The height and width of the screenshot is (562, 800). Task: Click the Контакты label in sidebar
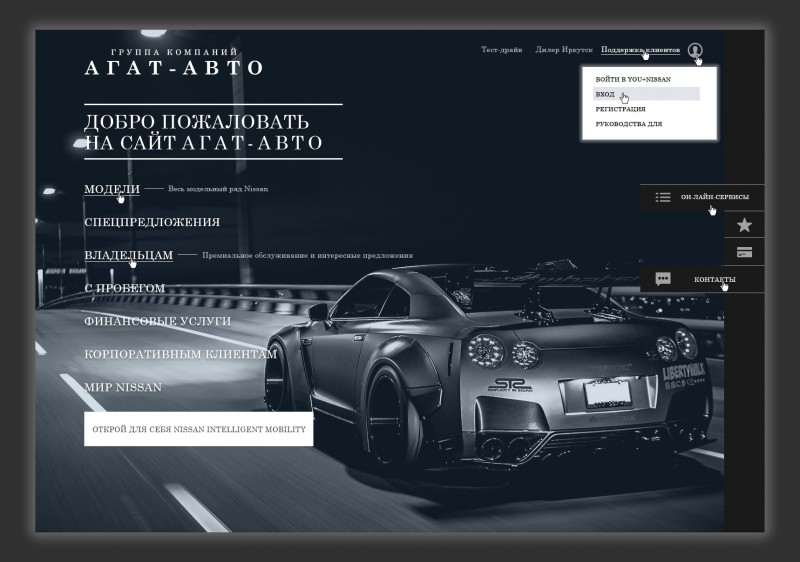pos(714,279)
